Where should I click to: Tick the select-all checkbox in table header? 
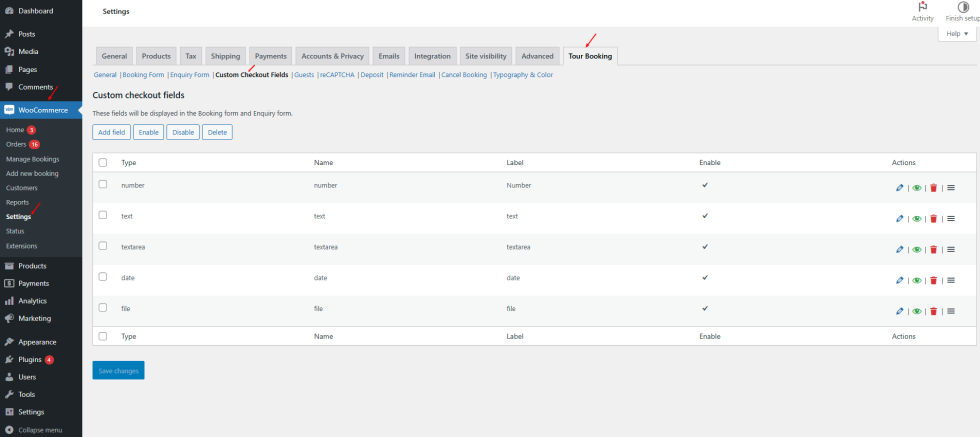pyautogui.click(x=103, y=162)
